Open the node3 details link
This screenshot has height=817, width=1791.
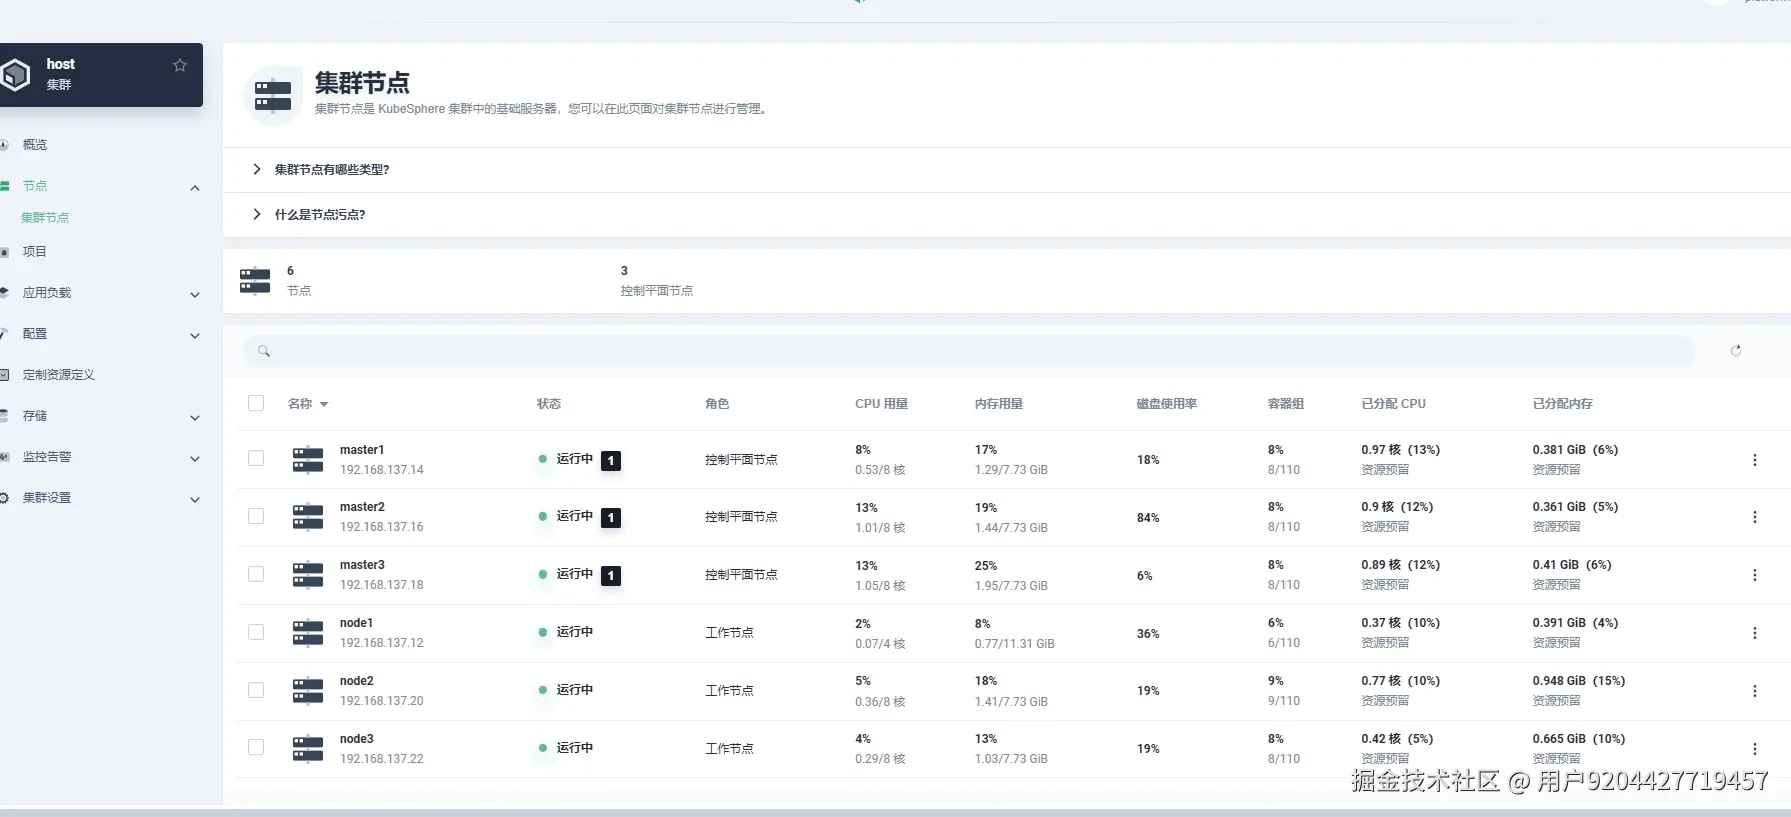pyautogui.click(x=356, y=739)
